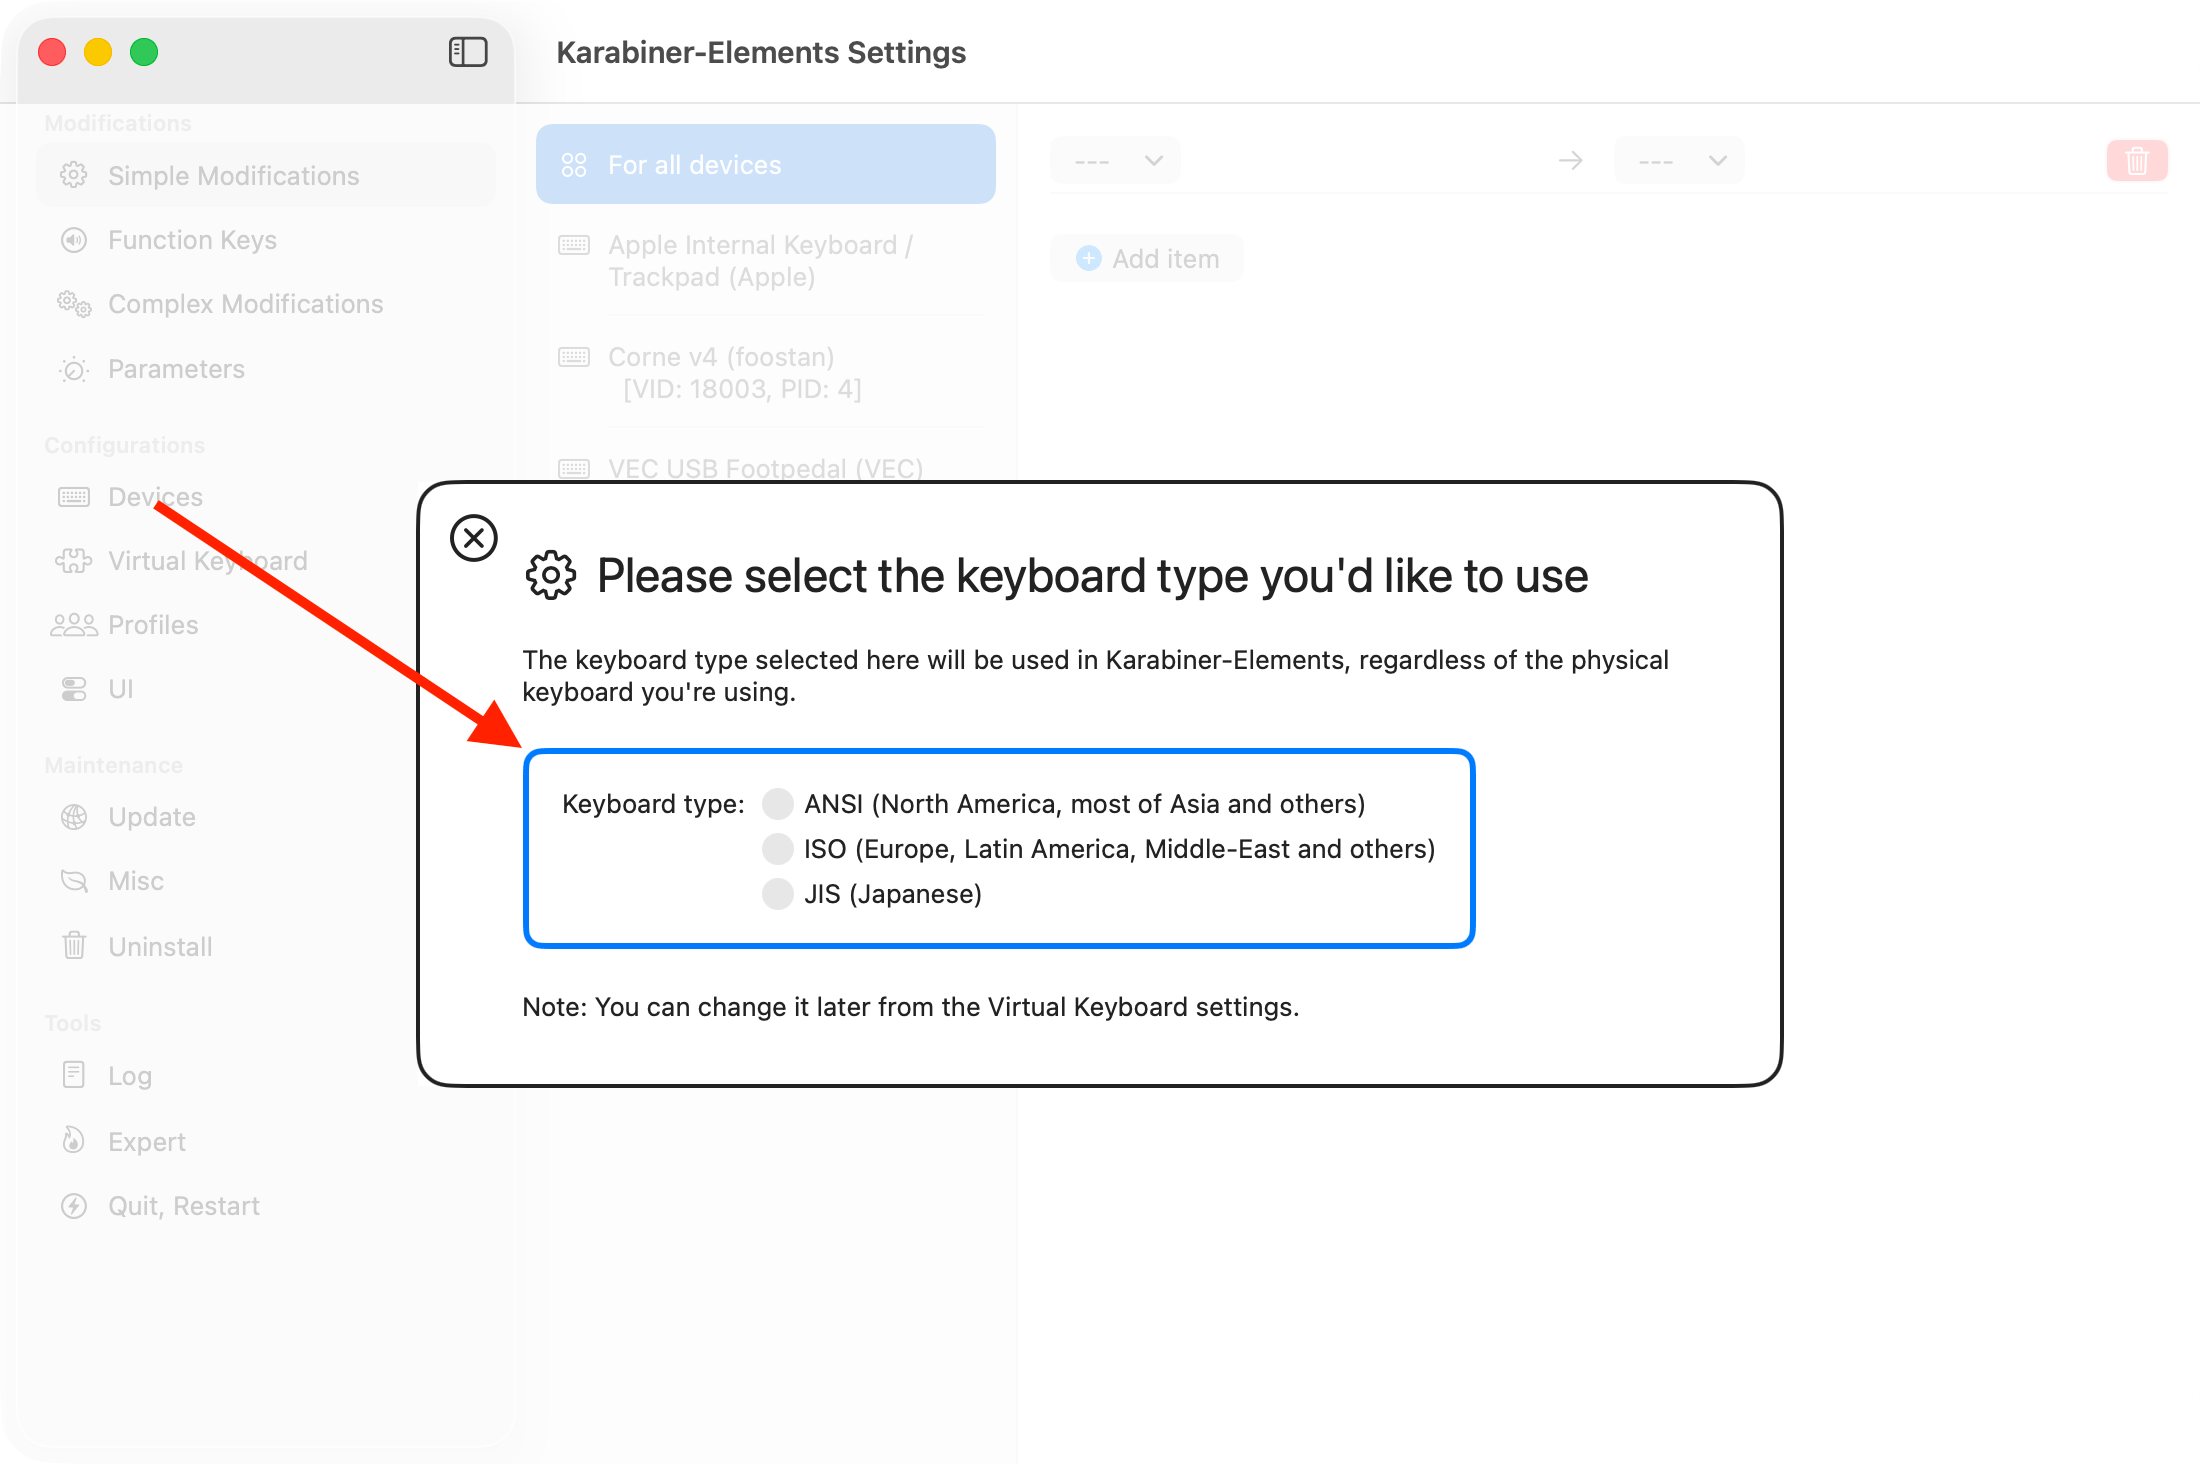Click the Function Keys speaker icon

pyautogui.click(x=74, y=240)
